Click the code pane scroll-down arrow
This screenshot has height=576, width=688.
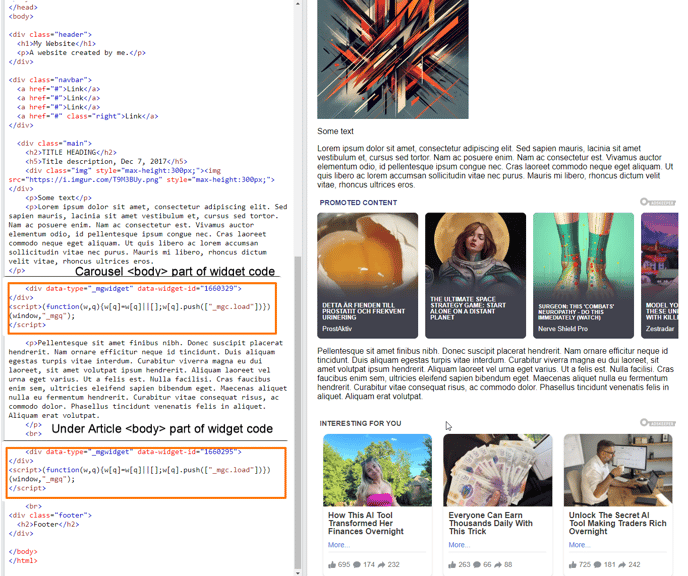298,572
